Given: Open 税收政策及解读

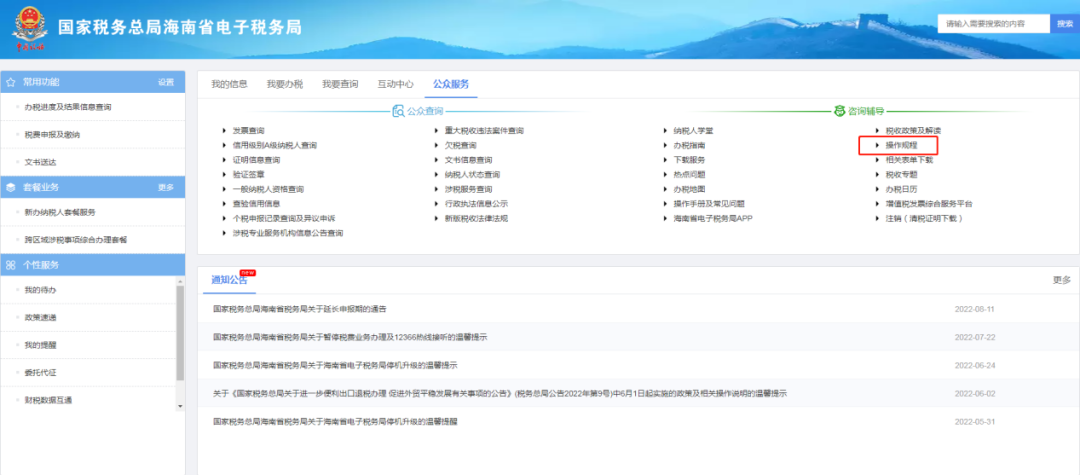Looking at the screenshot, I should (x=913, y=131).
